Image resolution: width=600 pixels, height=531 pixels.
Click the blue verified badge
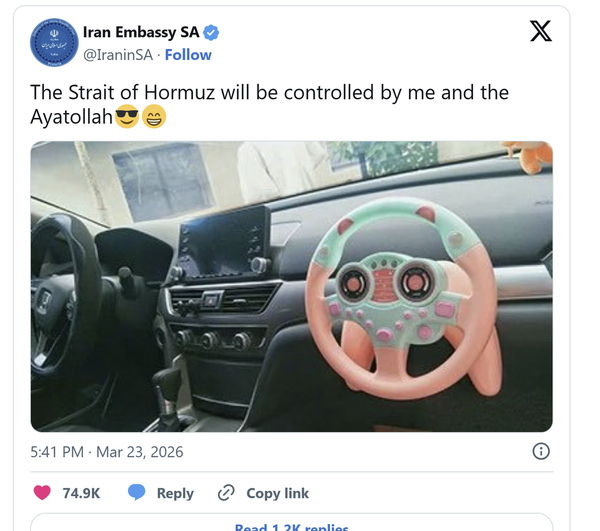coord(211,33)
